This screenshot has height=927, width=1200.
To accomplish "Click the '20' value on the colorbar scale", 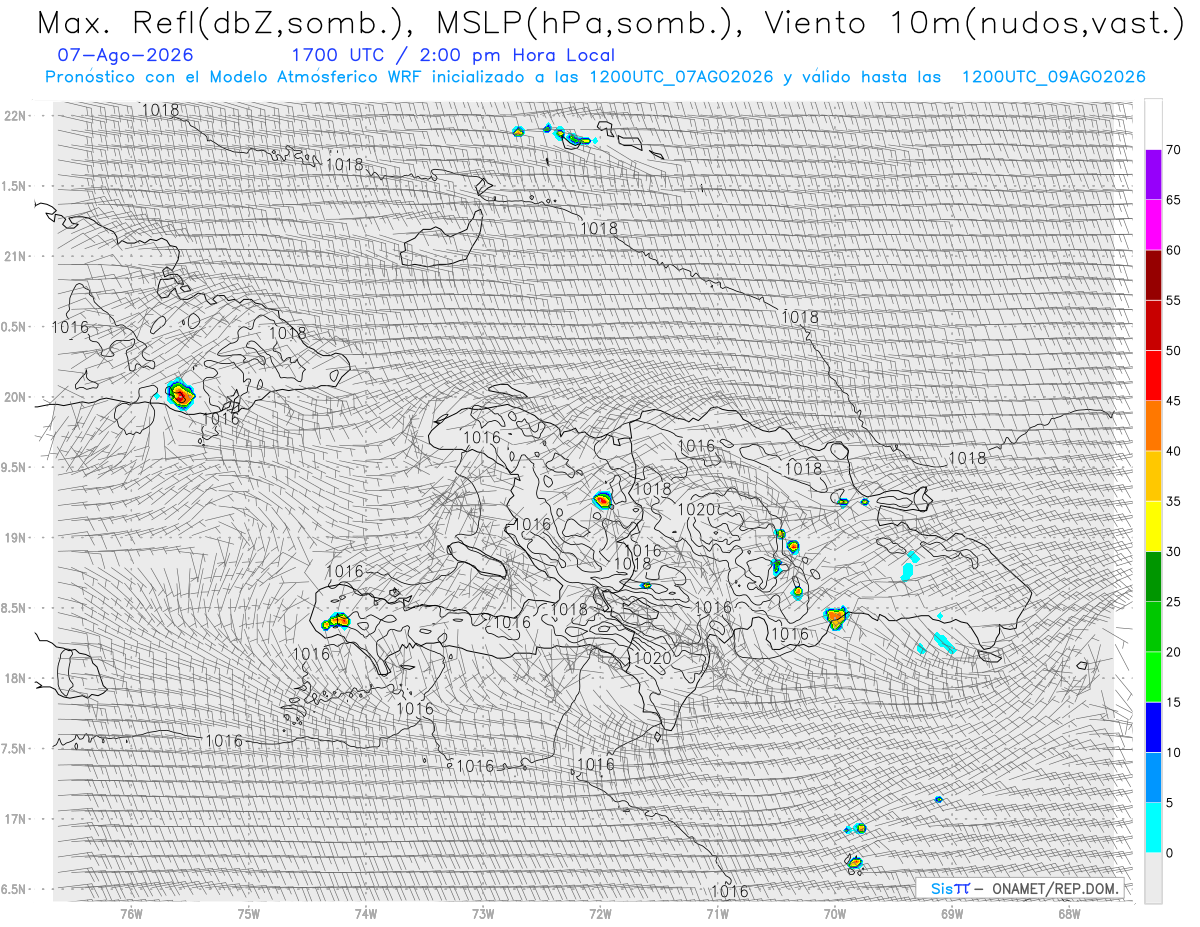I will (x=1173, y=652).
